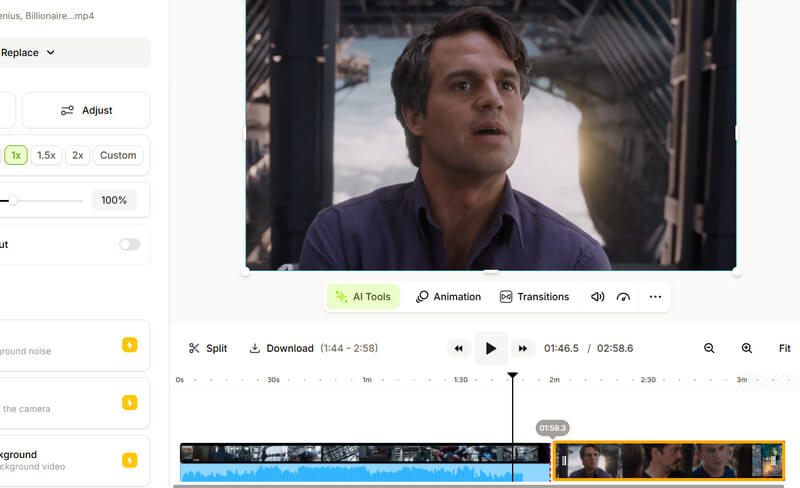Click the volume slider handle
The width and height of the screenshot is (800, 488).
click(x=14, y=201)
